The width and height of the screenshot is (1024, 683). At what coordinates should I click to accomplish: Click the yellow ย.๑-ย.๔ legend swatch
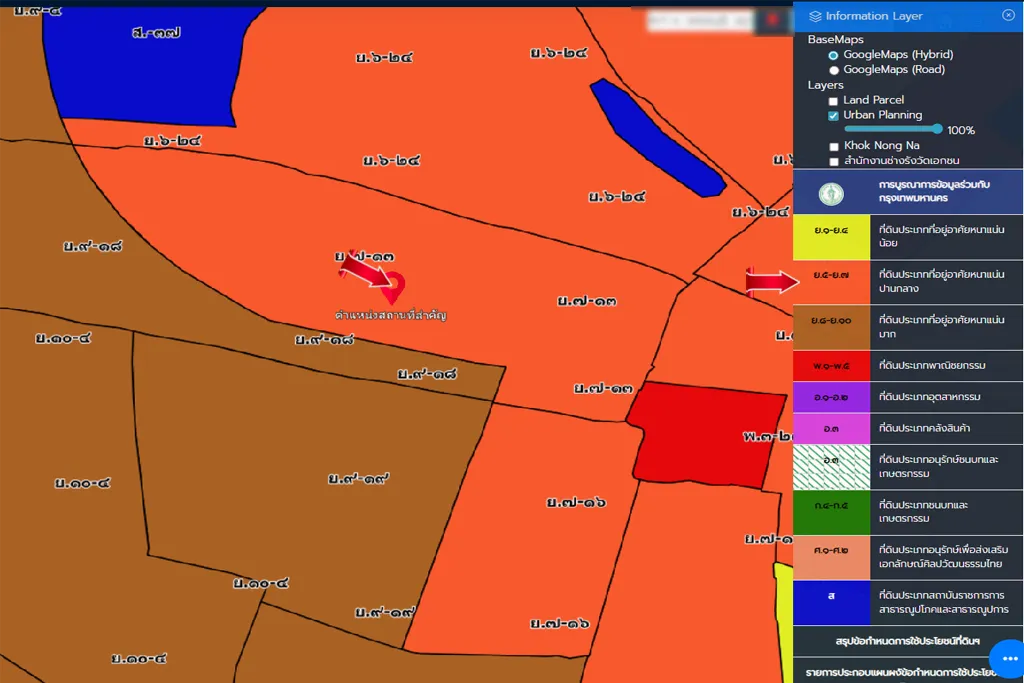[831, 237]
